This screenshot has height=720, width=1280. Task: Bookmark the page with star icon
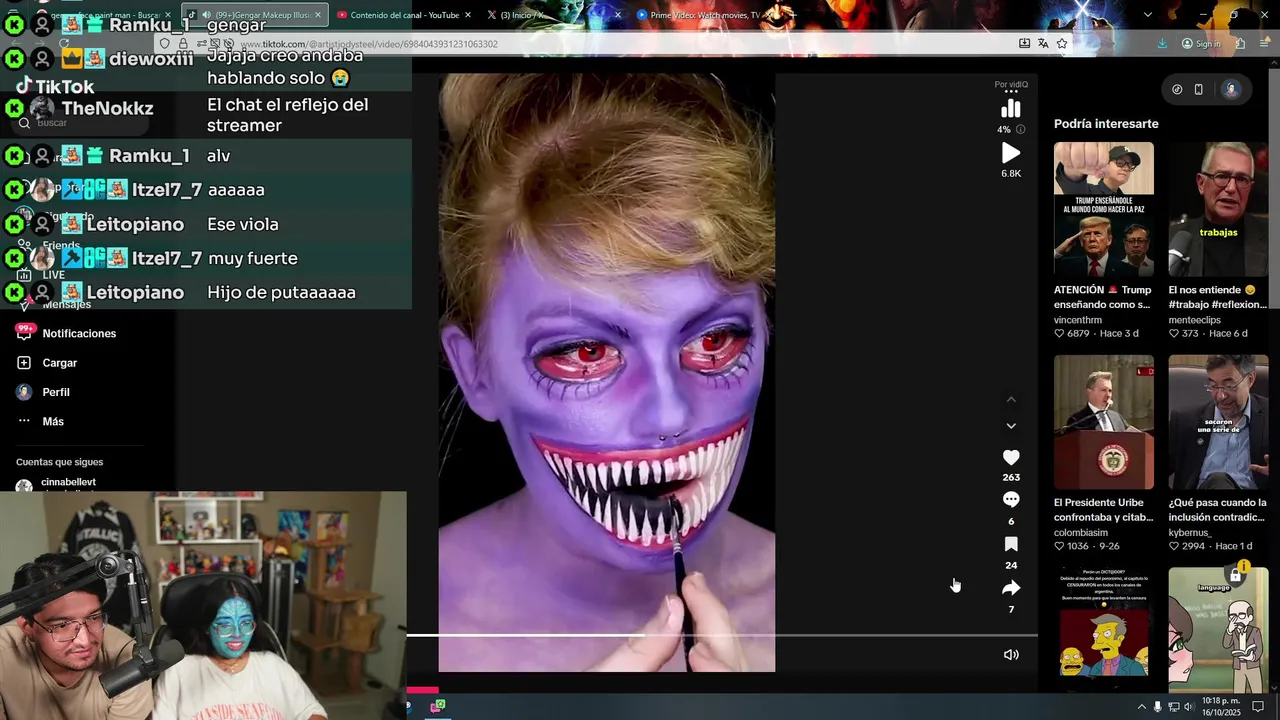point(1062,44)
